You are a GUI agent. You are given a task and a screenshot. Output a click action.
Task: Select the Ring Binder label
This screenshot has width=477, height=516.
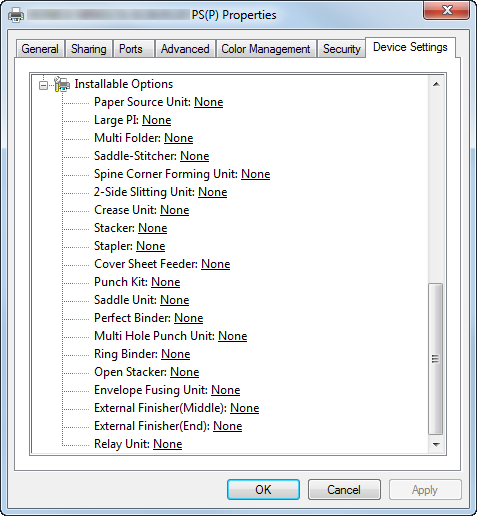(126, 354)
